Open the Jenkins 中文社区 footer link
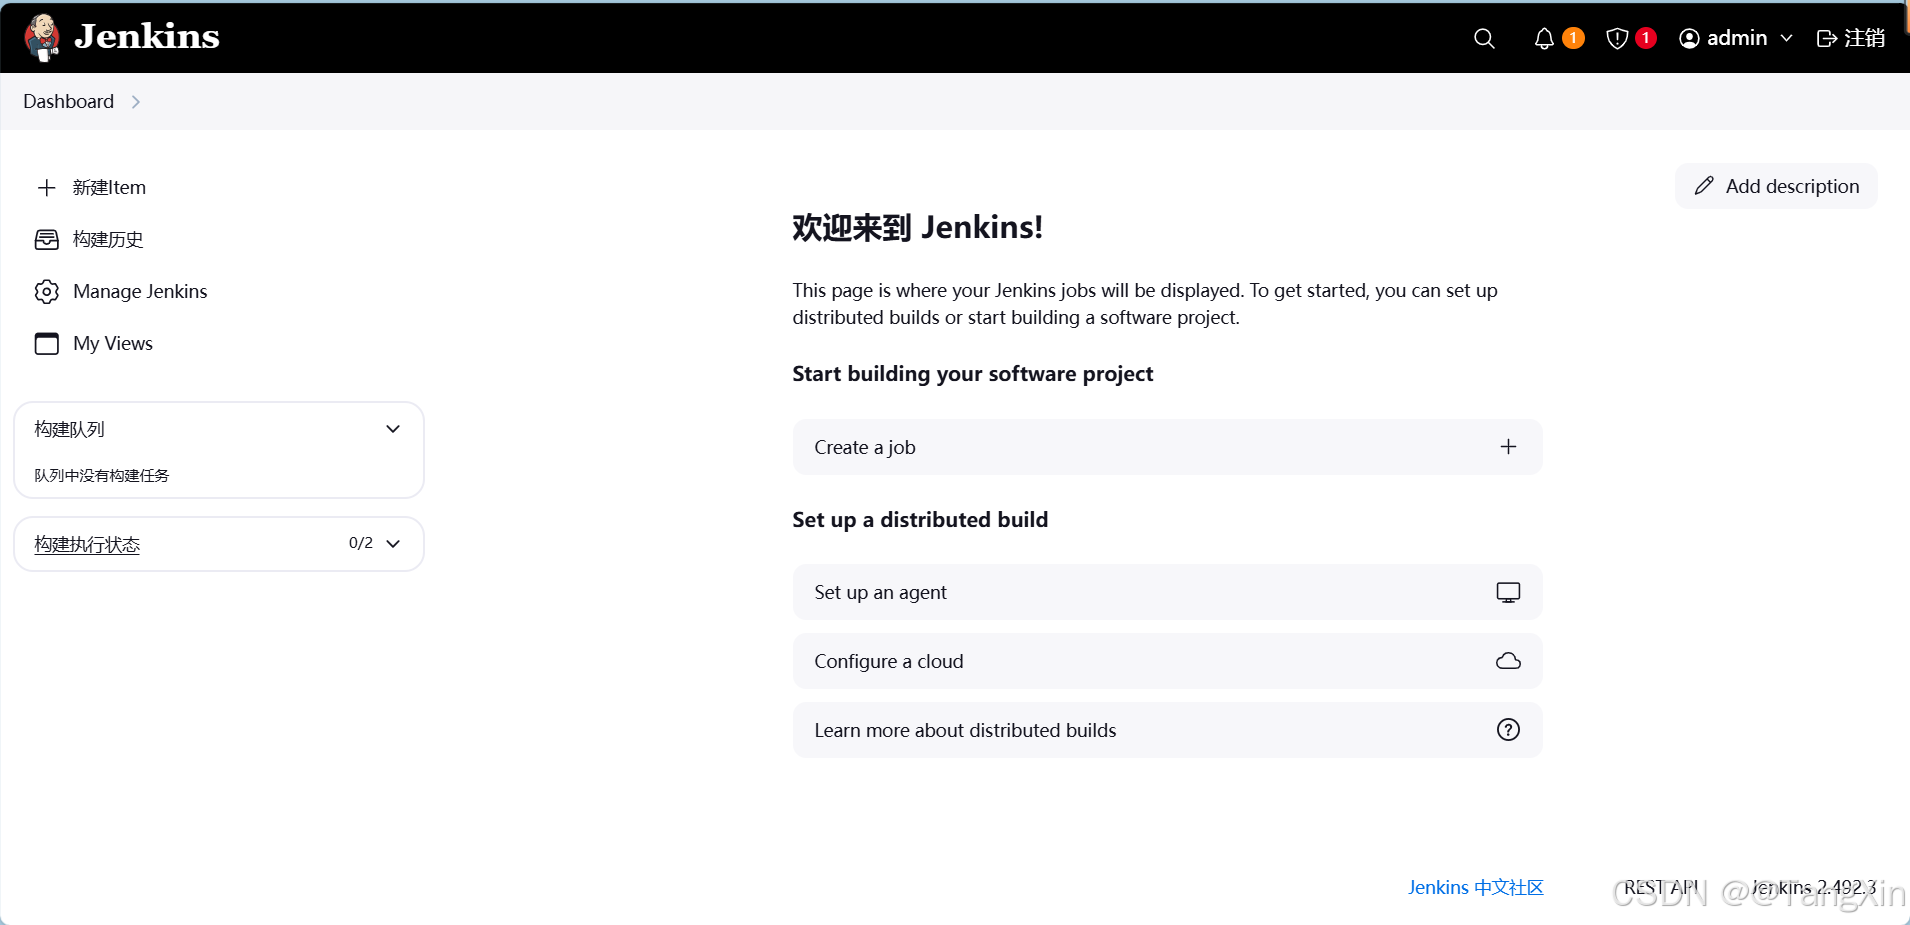The height and width of the screenshot is (925, 1910). pyautogui.click(x=1475, y=887)
